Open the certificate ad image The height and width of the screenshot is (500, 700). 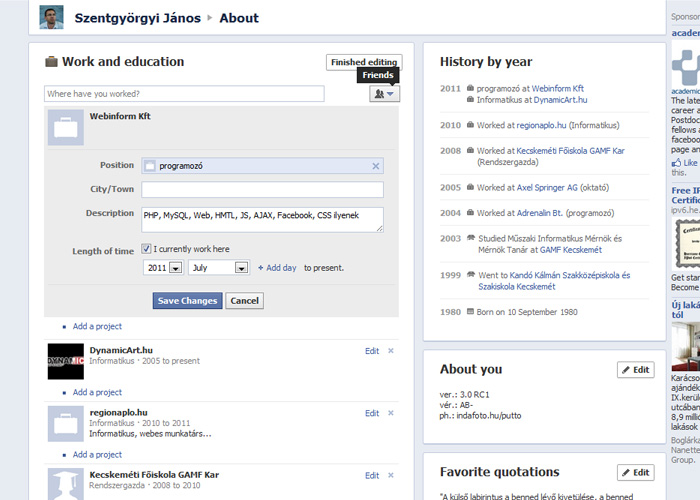pos(686,244)
